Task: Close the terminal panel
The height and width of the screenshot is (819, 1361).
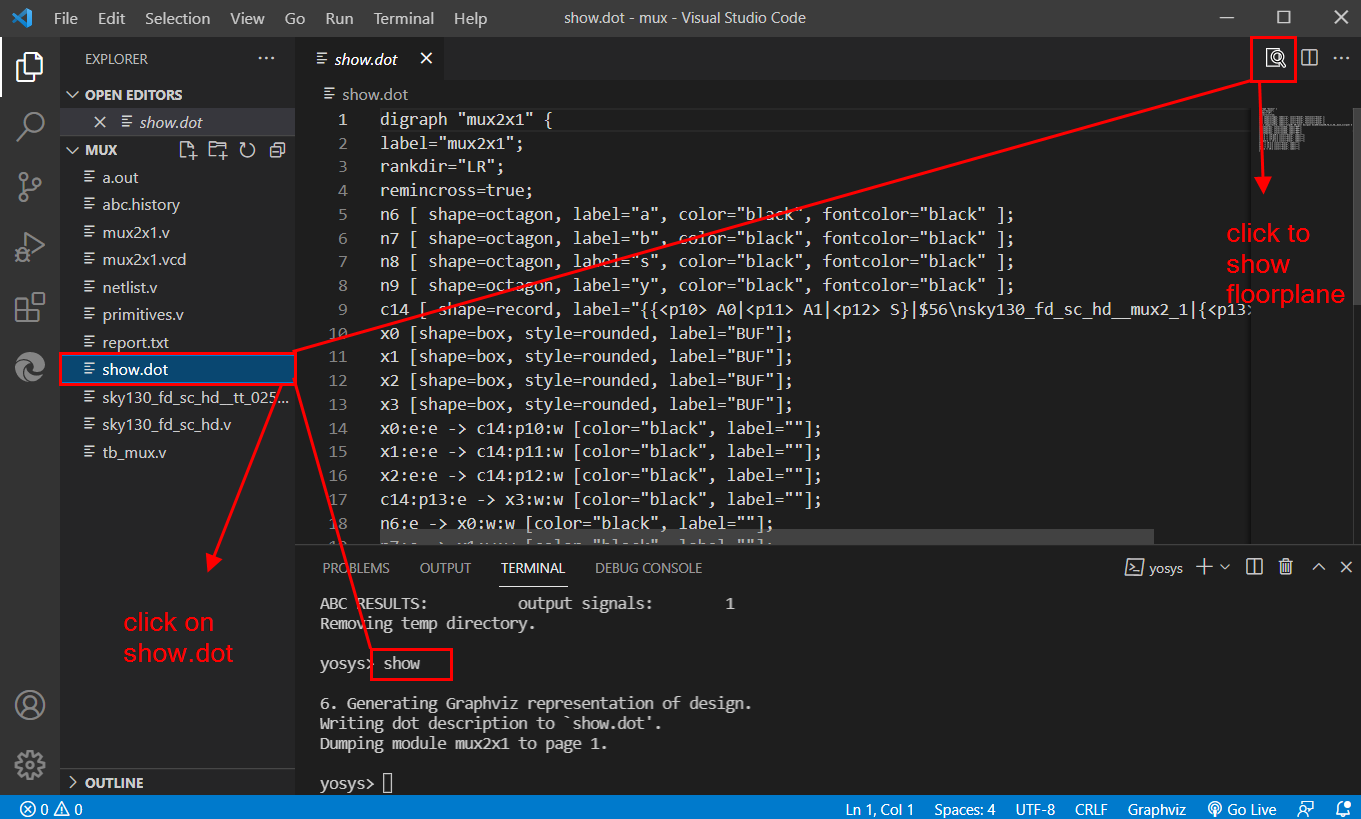Action: click(1346, 567)
